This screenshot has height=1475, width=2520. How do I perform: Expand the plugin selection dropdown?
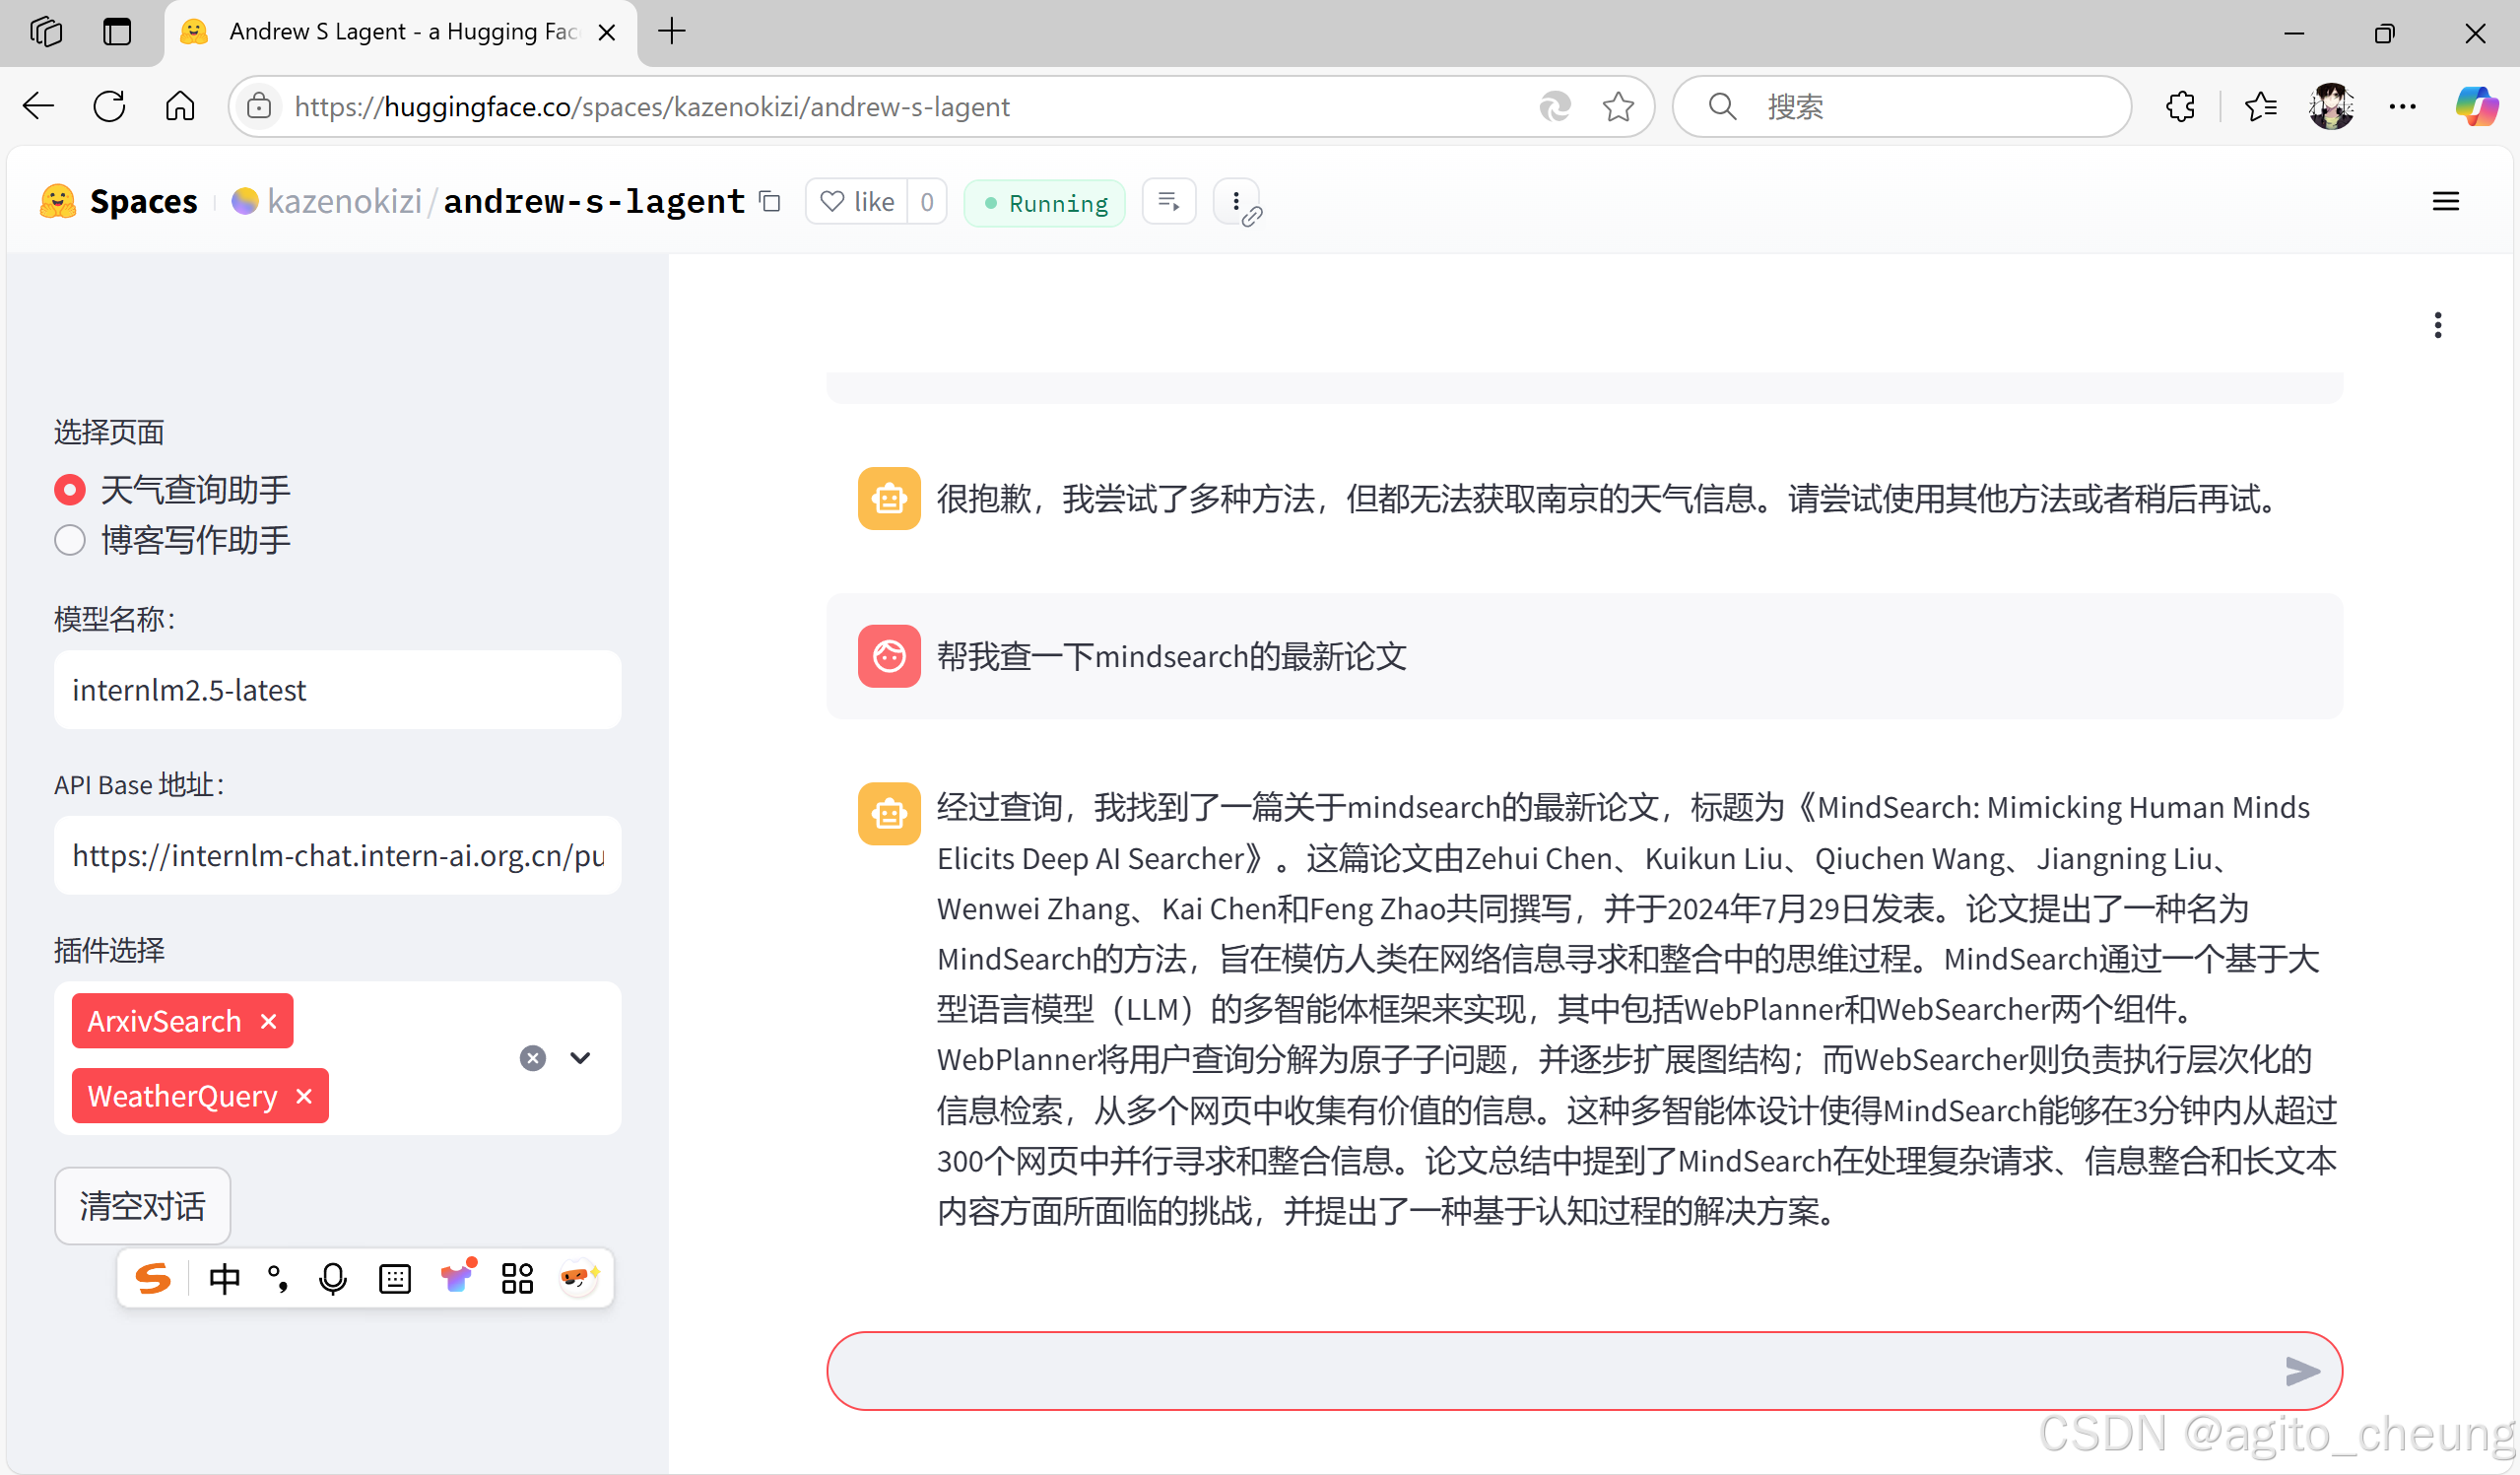click(x=580, y=1058)
